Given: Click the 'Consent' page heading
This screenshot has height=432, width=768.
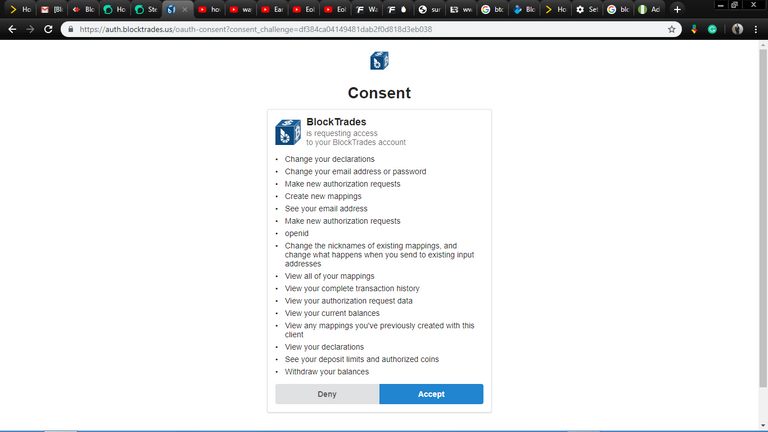Looking at the screenshot, I should click(x=379, y=93).
